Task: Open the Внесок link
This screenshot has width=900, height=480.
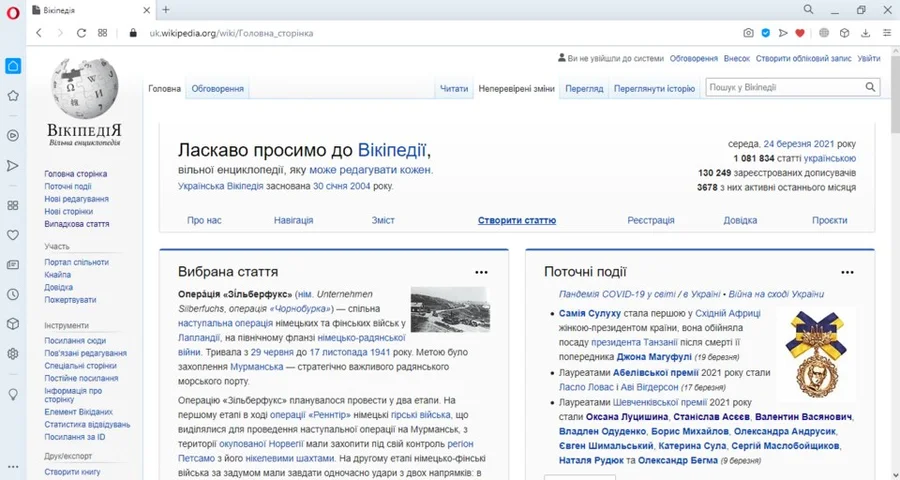Action: point(737,59)
